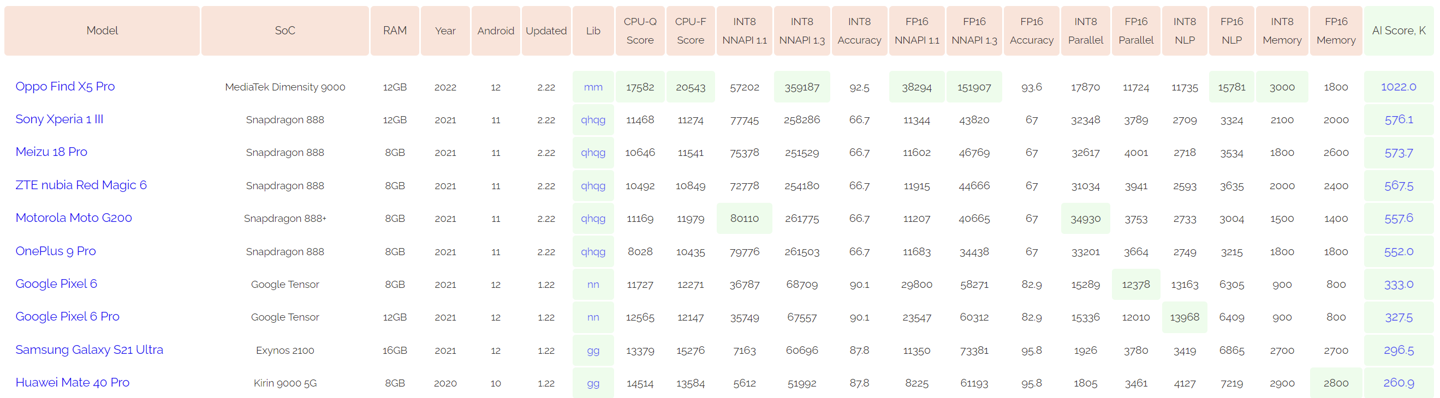1440x398 pixels.
Task: Click highlighted 13968 INT8 NLP value
Action: 1184,318
